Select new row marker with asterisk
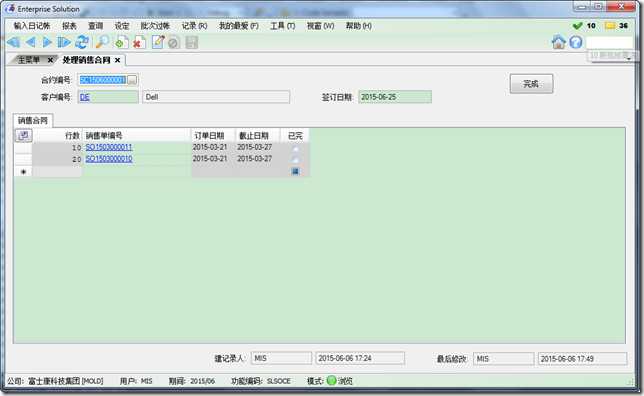The height and width of the screenshot is (396, 644). click(x=23, y=171)
